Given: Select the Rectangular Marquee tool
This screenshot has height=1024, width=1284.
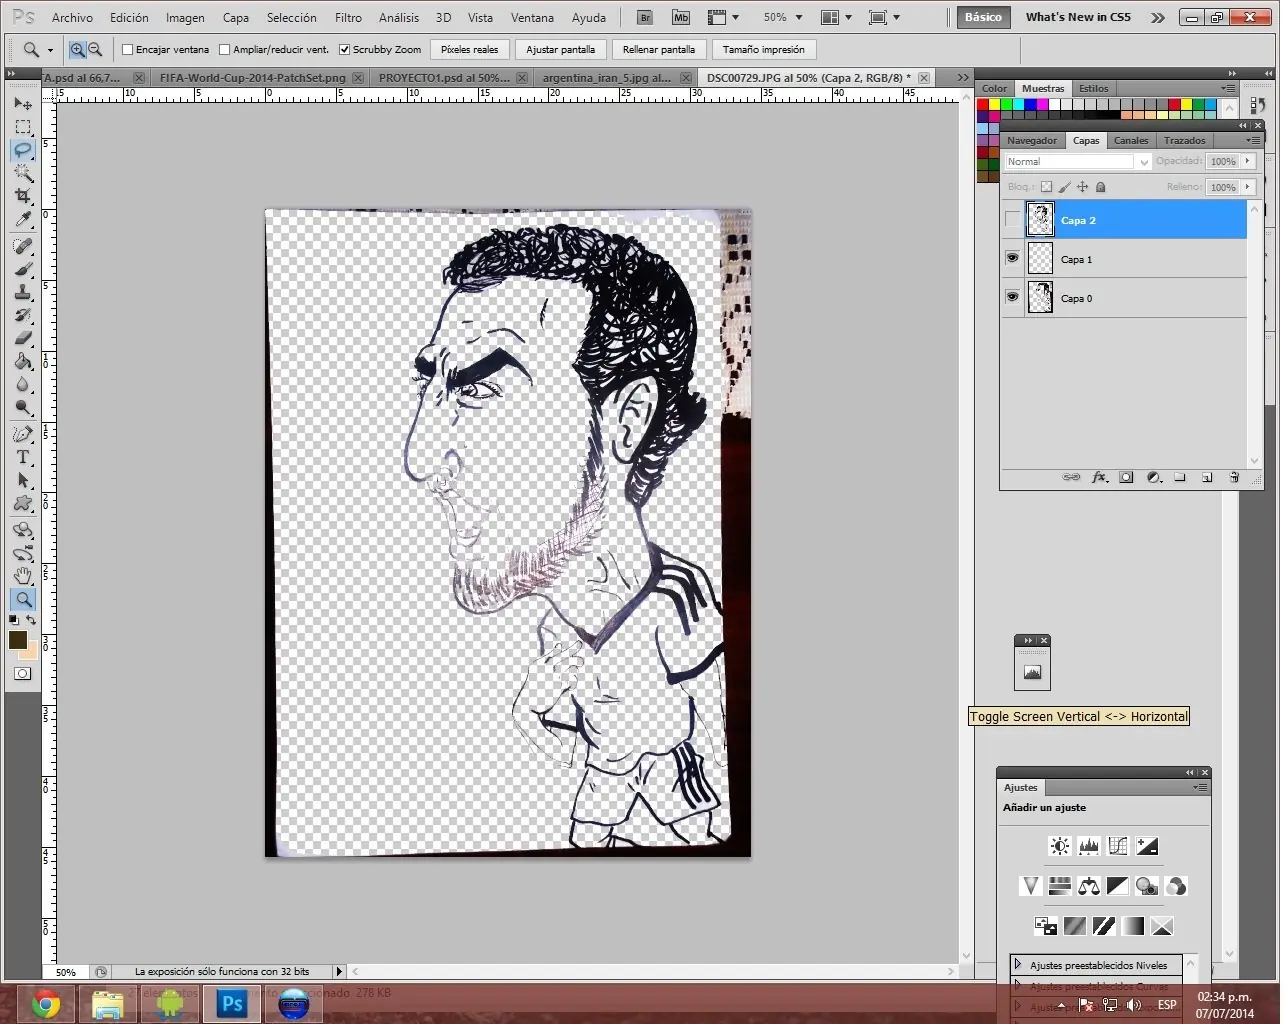Looking at the screenshot, I should click(23, 127).
